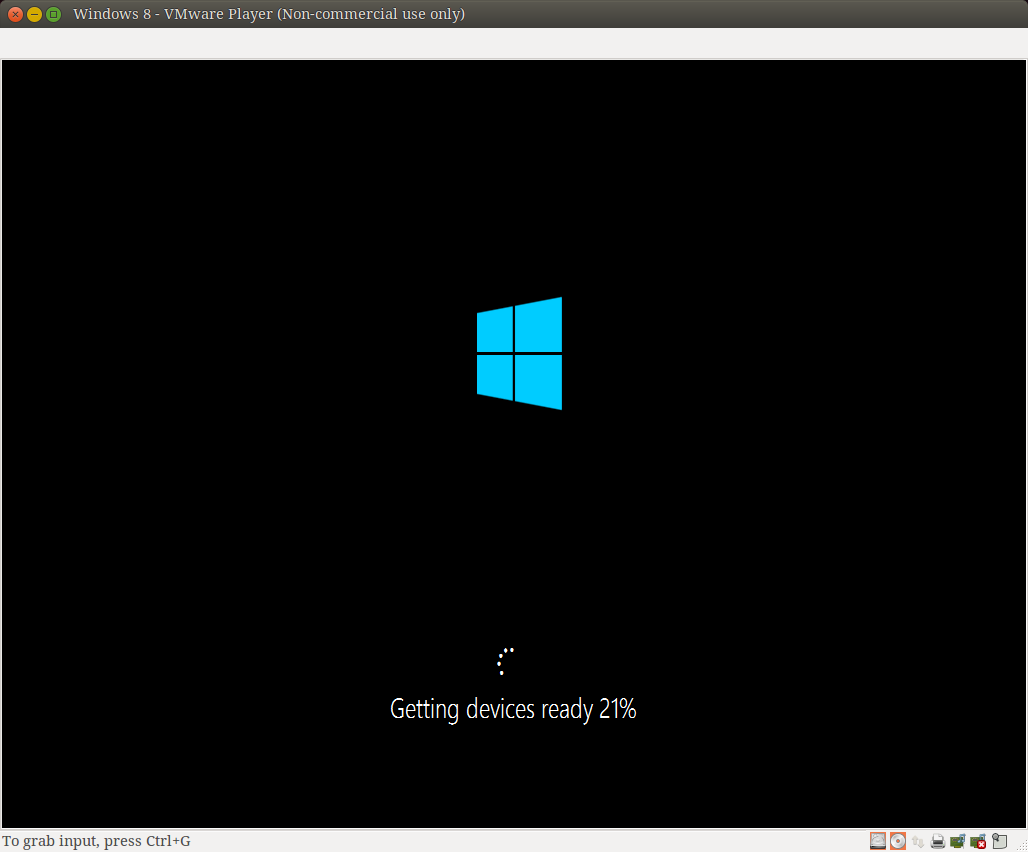Click the 'To grab input, press Ctrl+G' message
1028x852 pixels.
point(96,841)
